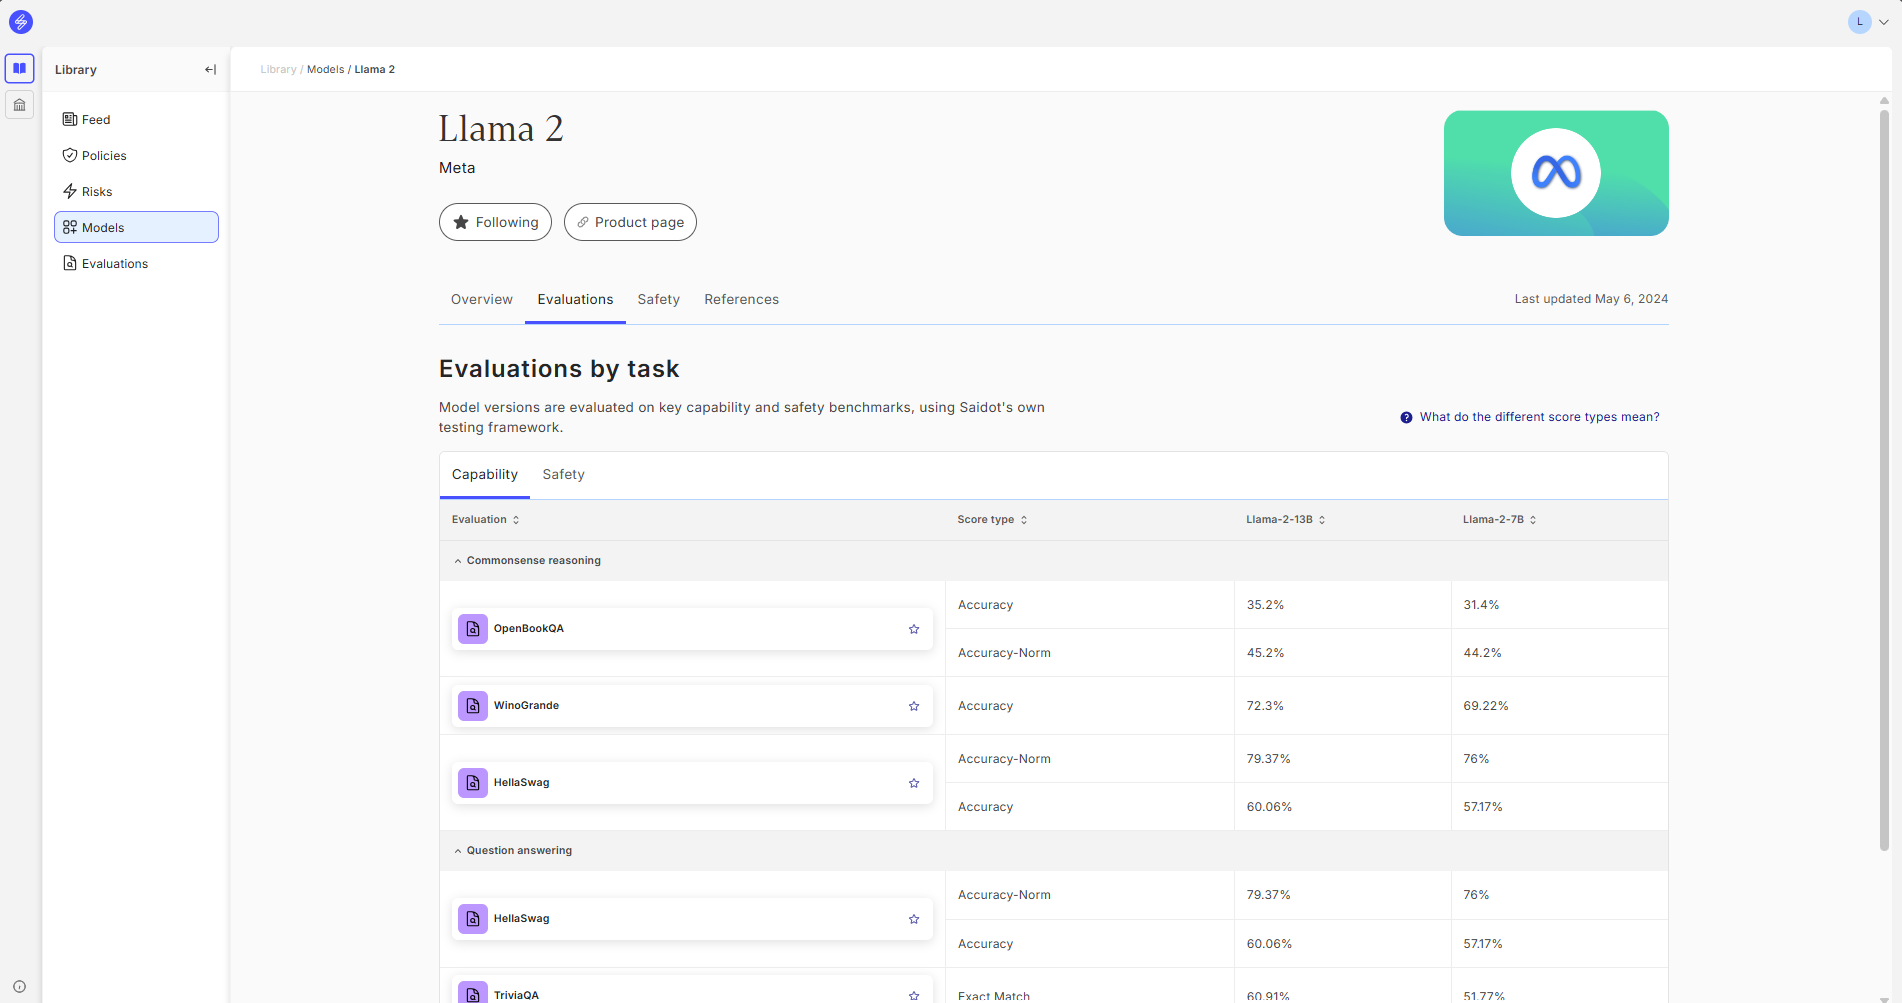This screenshot has width=1902, height=1003.
Task: Open 'What do the different score types mean?'
Action: click(1539, 417)
